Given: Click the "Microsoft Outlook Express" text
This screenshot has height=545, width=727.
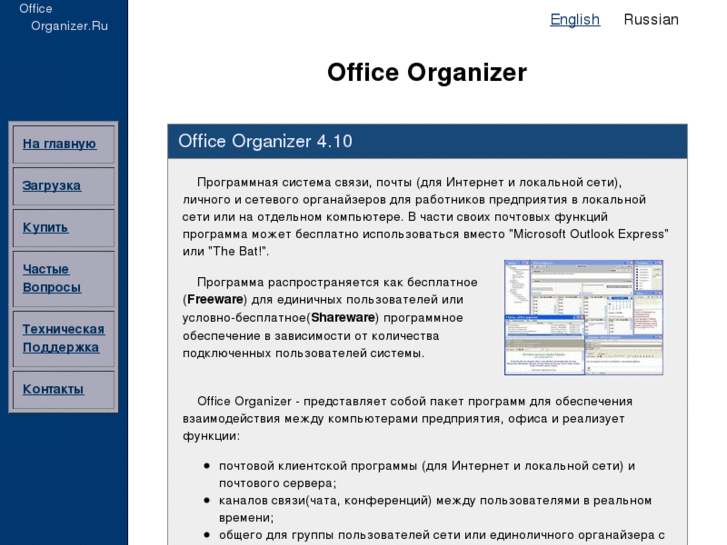Looking at the screenshot, I should (x=589, y=234).
